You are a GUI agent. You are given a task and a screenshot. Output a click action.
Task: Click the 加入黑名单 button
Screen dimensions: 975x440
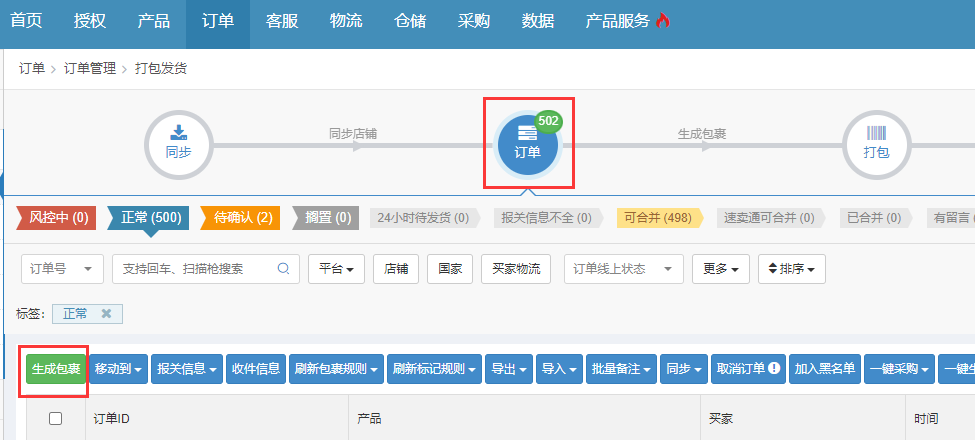pyautogui.click(x=825, y=369)
